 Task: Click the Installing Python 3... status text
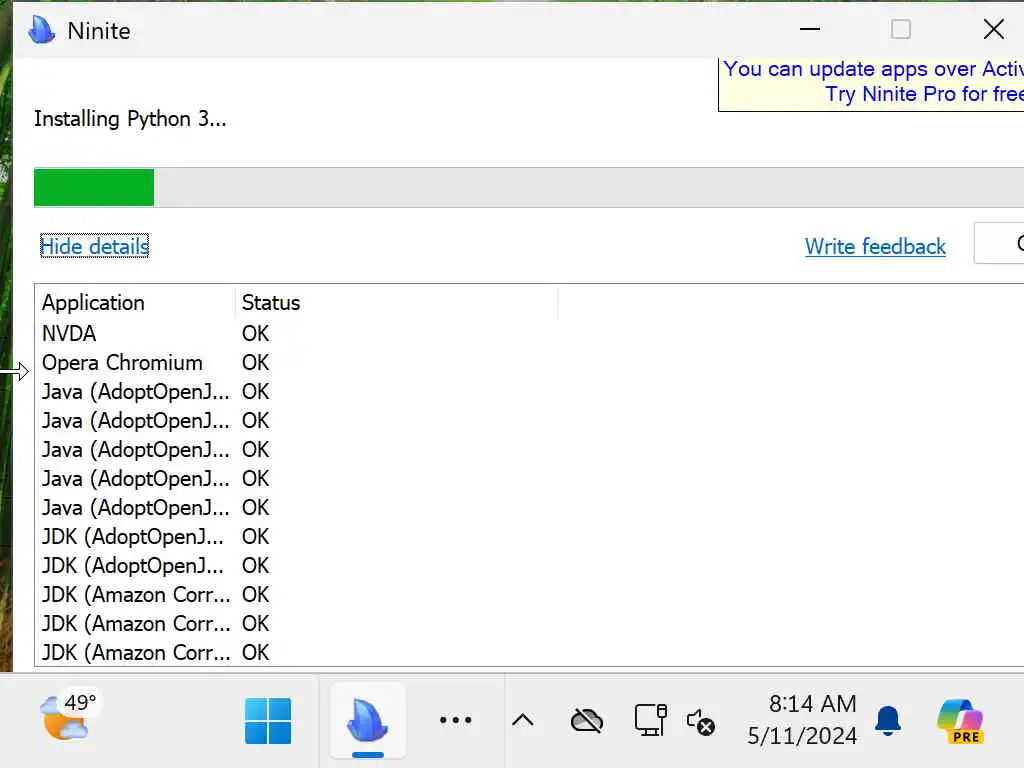(x=130, y=119)
